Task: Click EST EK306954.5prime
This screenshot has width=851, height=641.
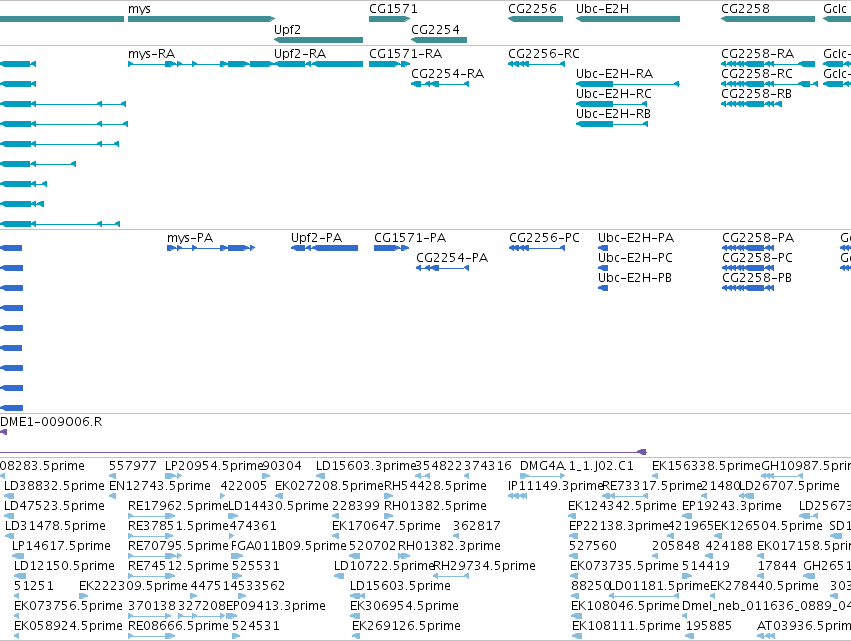Action: [404, 606]
